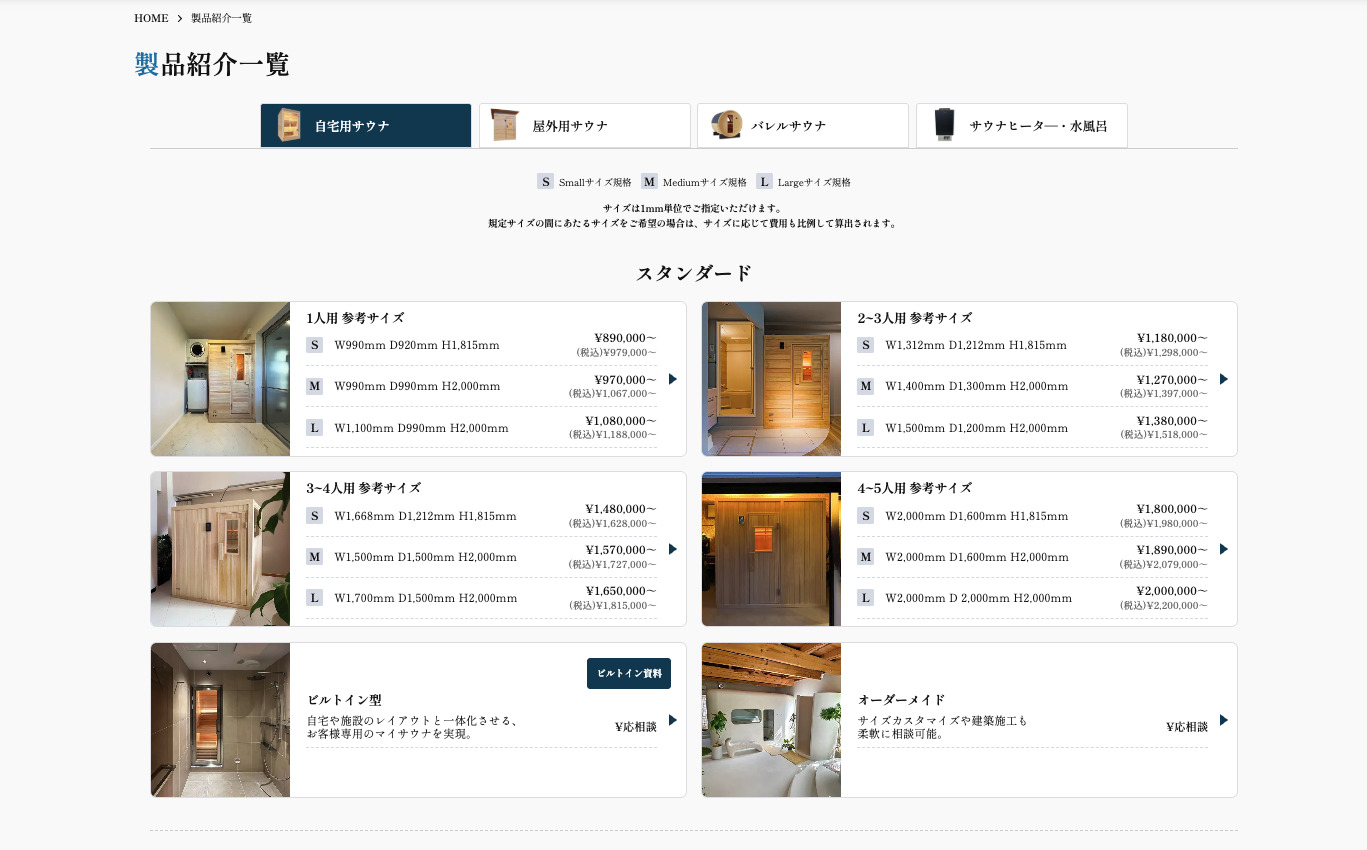Viewport: 1367px width, 850px height.
Task: Click the 1人用 sauna photo thumbnail
Action: coord(220,379)
